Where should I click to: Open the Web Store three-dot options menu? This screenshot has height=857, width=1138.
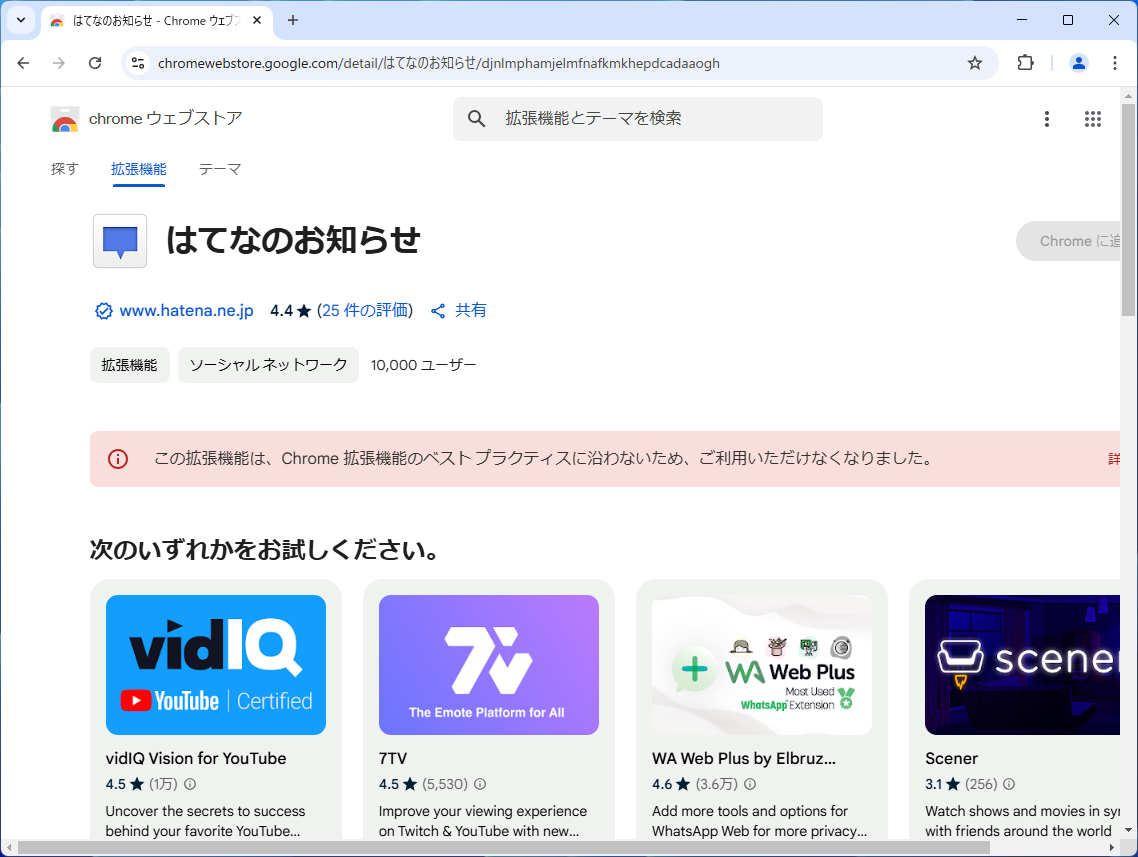1047,118
